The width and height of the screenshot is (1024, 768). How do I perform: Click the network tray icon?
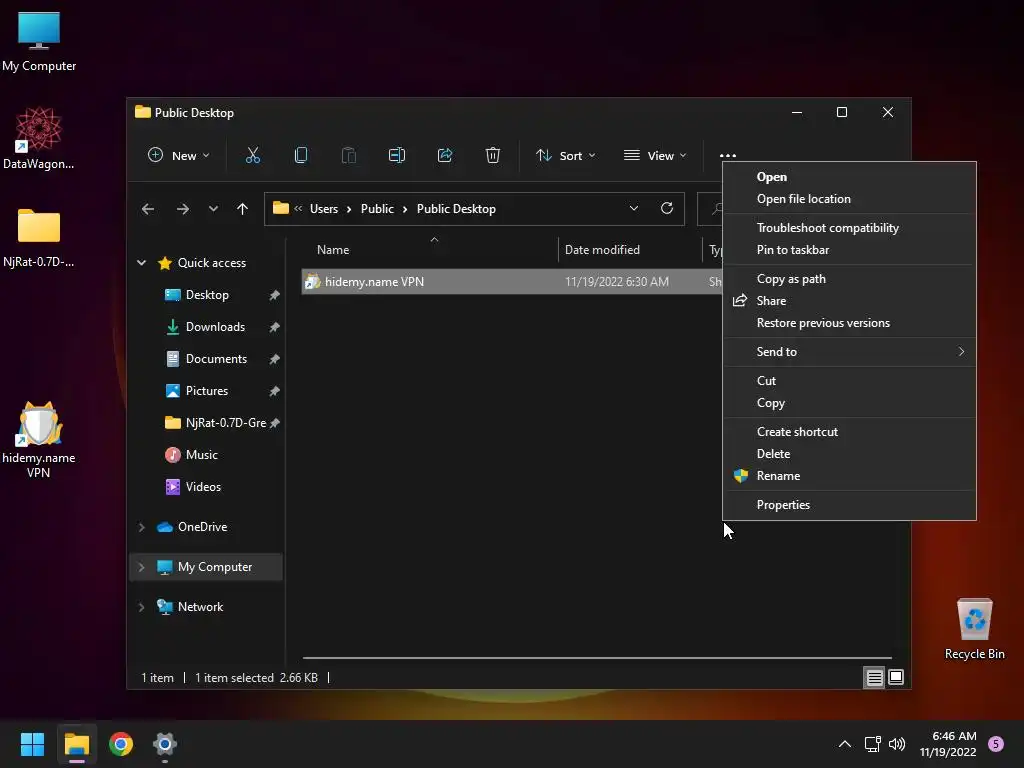(x=872, y=744)
